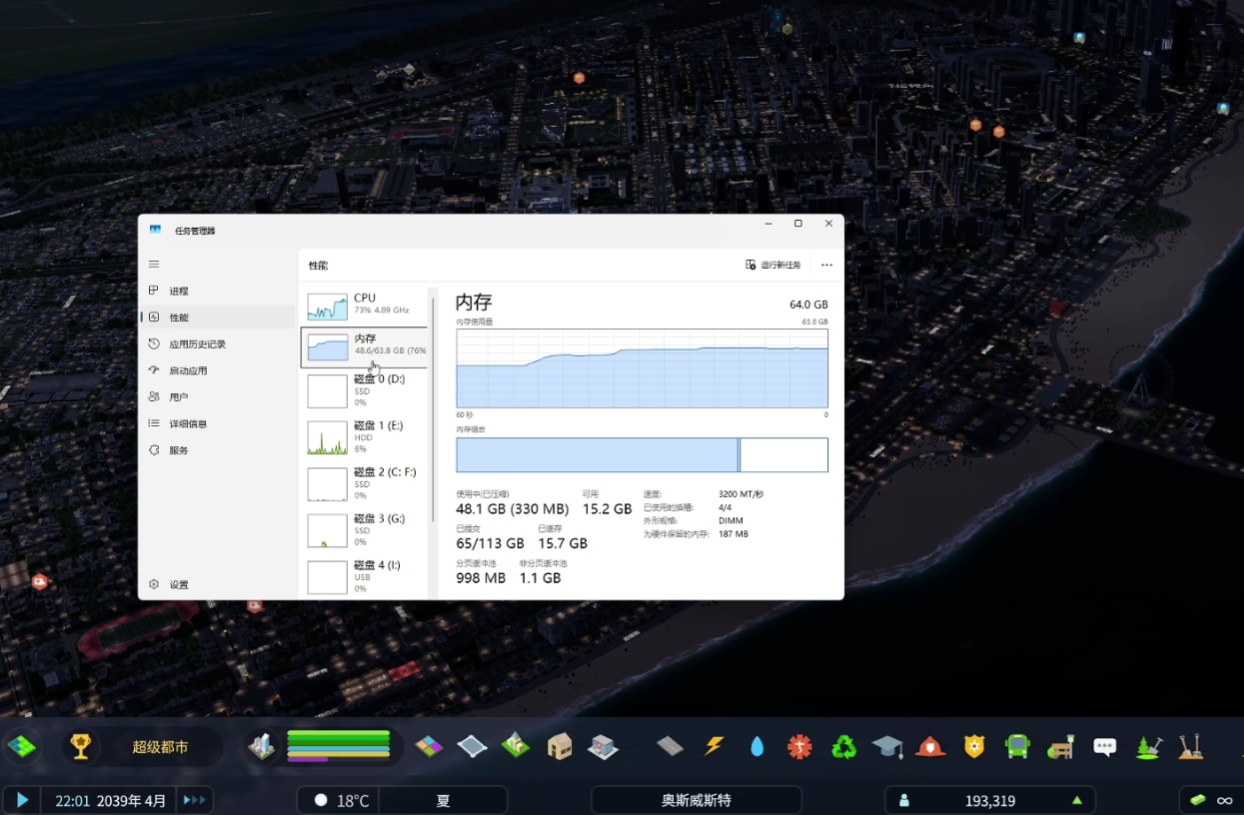Screen dimensions: 1244x815
Task: Switch to 进程 (Processes) page
Action: tap(179, 291)
